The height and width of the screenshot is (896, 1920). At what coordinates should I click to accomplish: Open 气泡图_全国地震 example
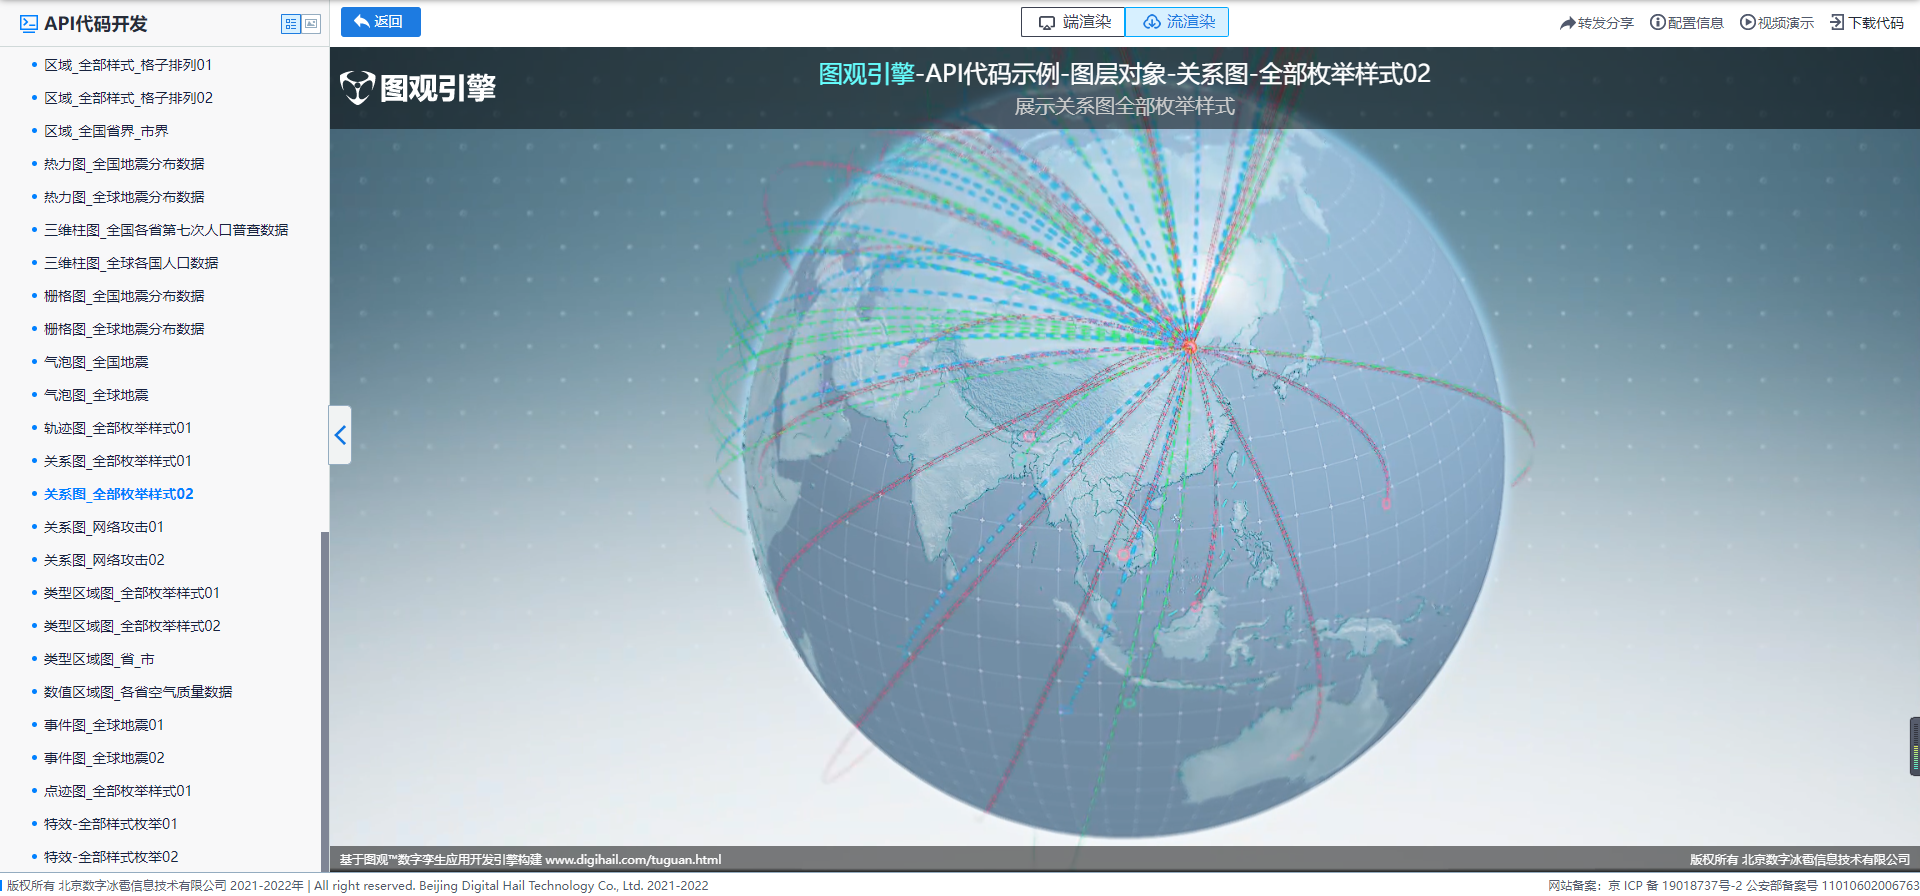96,362
